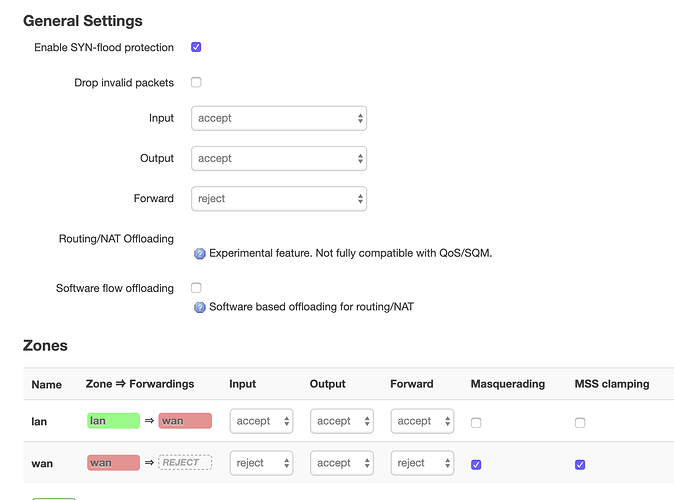
Task: Open lan zone Input dropdown
Action: (x=261, y=421)
